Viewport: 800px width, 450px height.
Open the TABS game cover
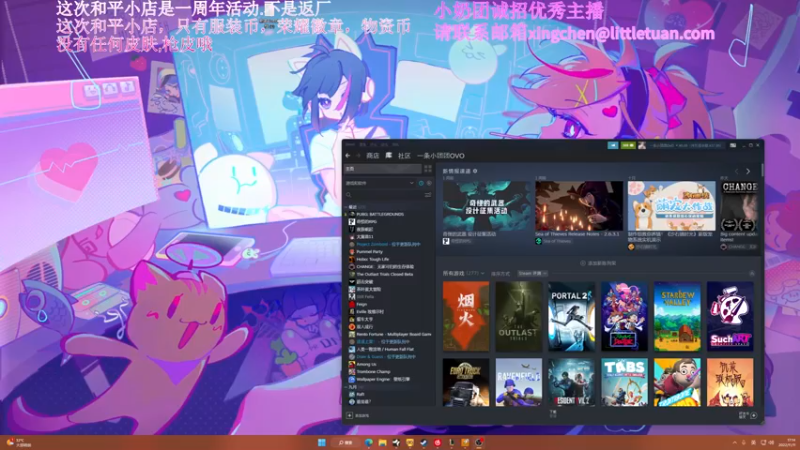coord(624,382)
